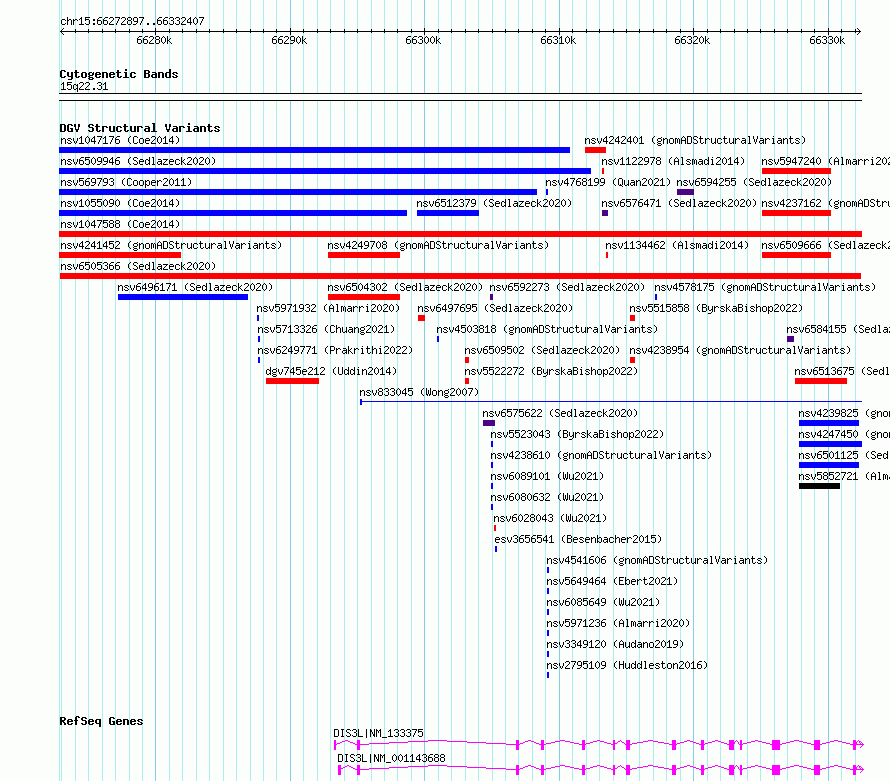Select nsv3349120 (Audano2019) variant
This screenshot has height=781, width=890.
pos(615,644)
